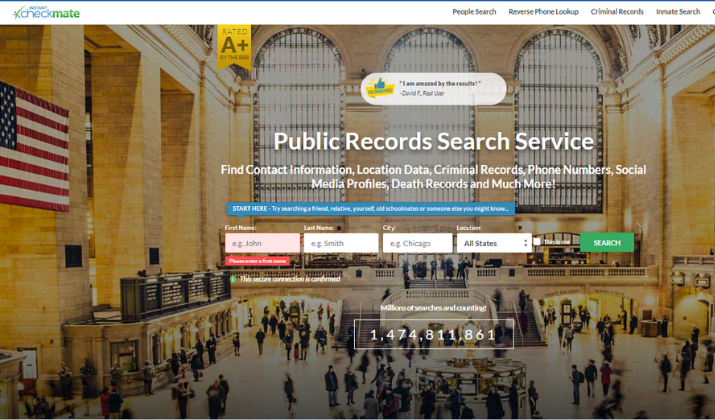
Task: Focus the City input field
Action: (x=417, y=243)
